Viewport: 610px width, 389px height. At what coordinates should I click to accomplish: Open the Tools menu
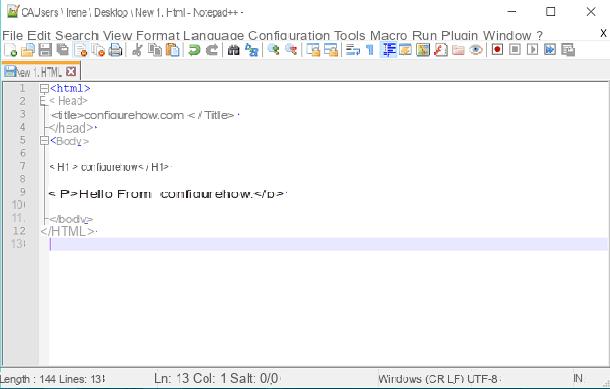pyautogui.click(x=350, y=35)
